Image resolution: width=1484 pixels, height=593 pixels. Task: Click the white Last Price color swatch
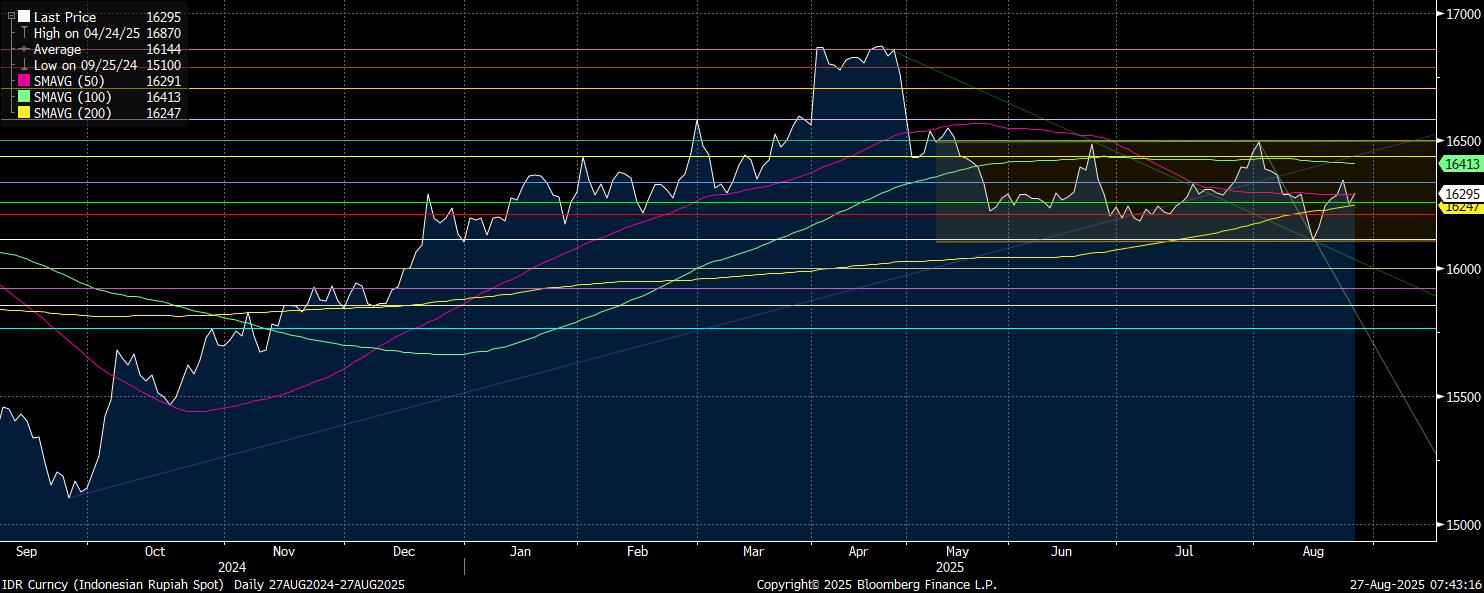[x=24, y=17]
